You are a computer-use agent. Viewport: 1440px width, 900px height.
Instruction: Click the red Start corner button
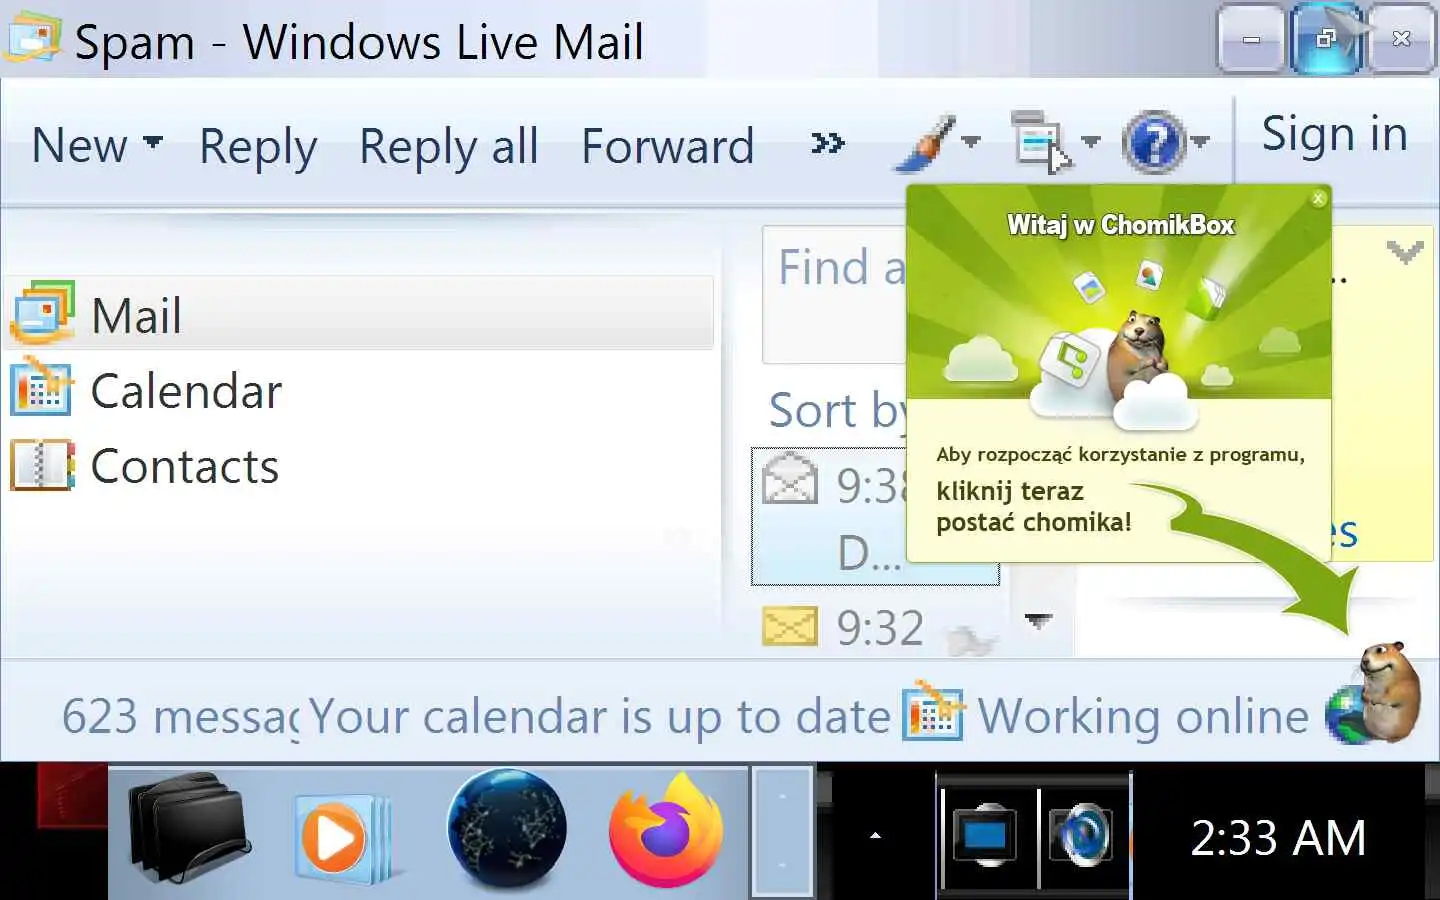(x=72, y=796)
